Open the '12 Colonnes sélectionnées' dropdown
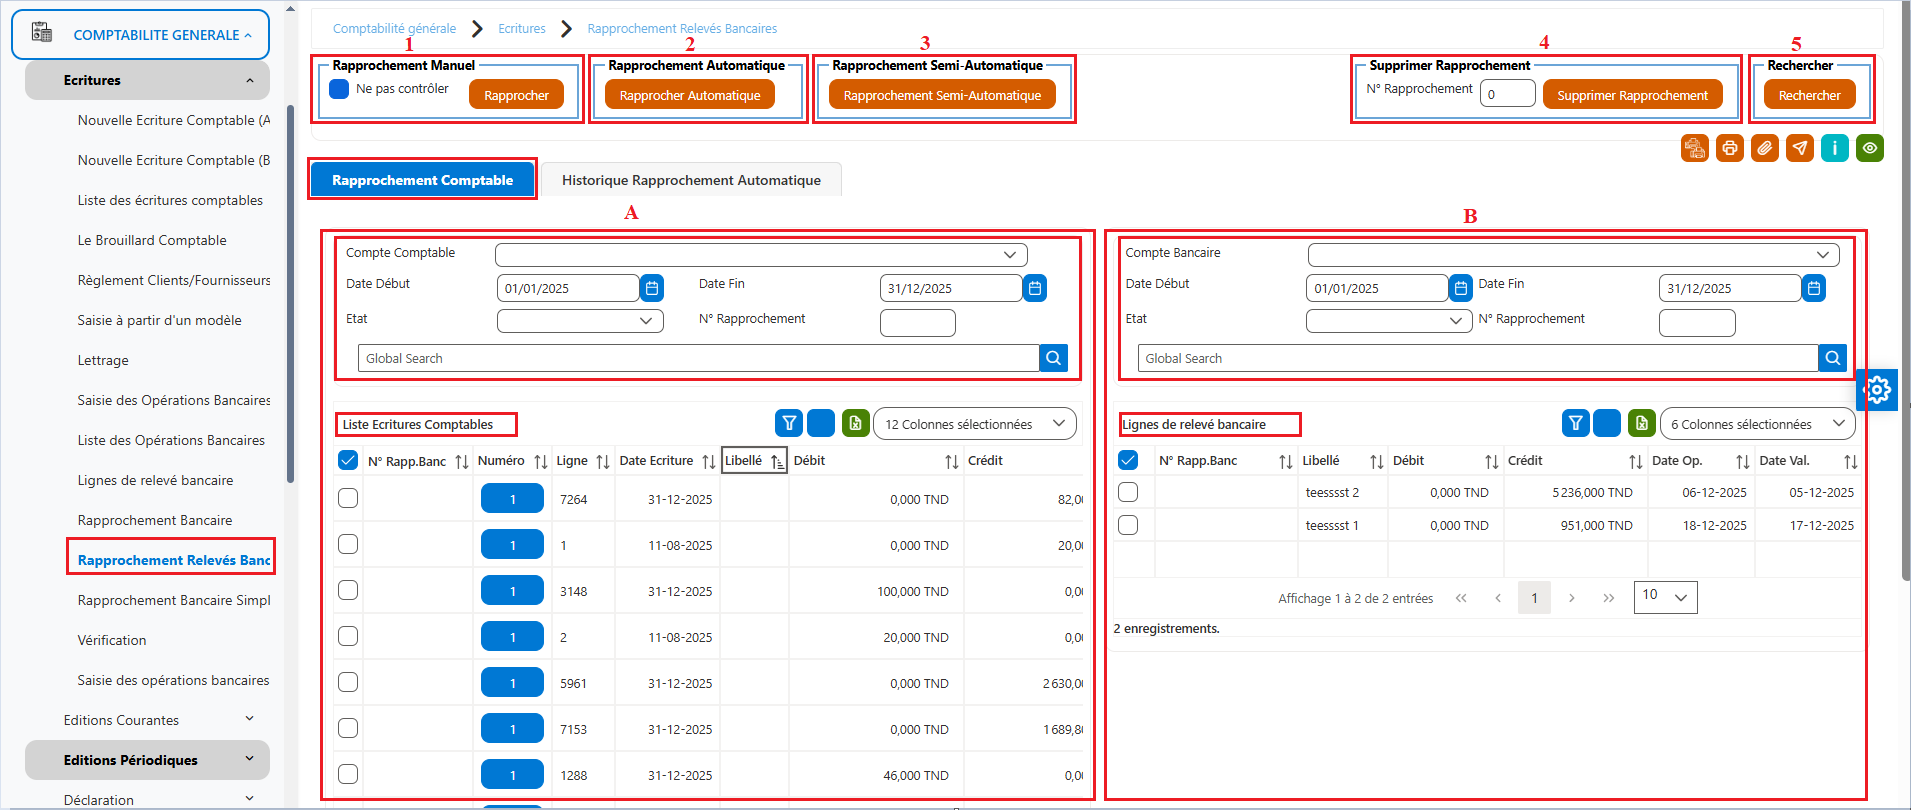The image size is (1911, 810). [975, 424]
